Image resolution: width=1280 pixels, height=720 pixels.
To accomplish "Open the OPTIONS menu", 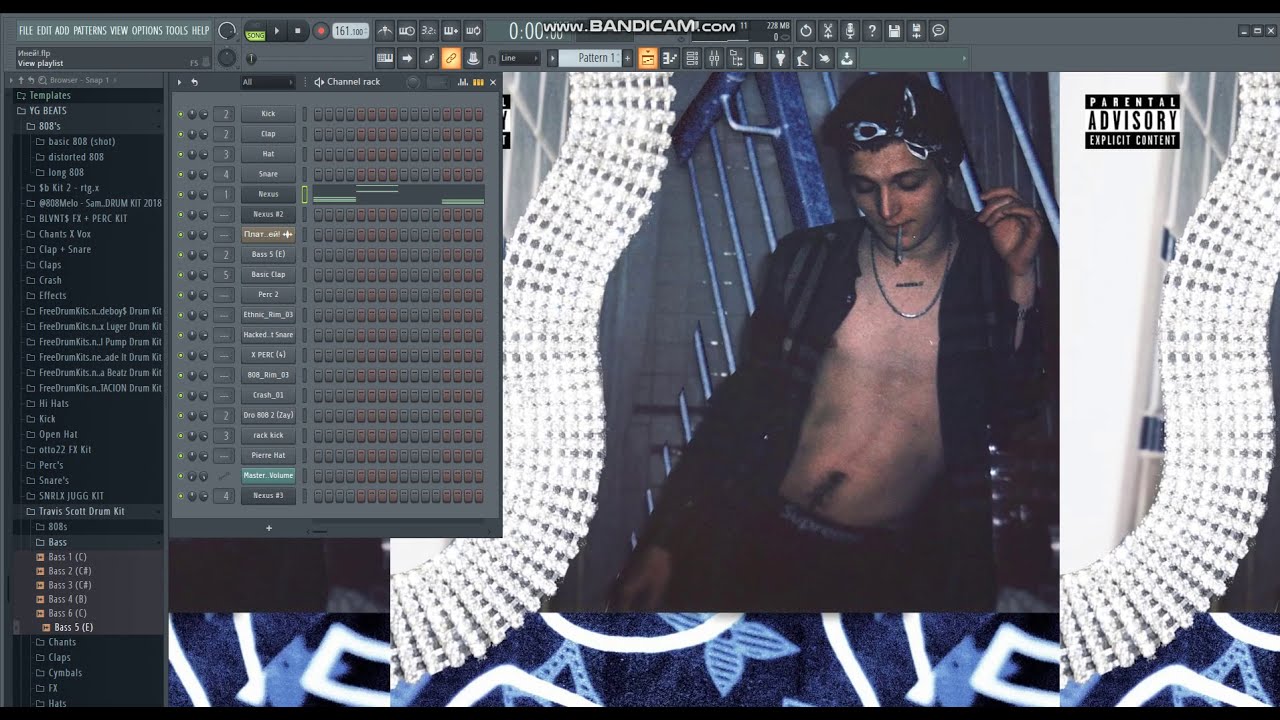I will click(146, 31).
